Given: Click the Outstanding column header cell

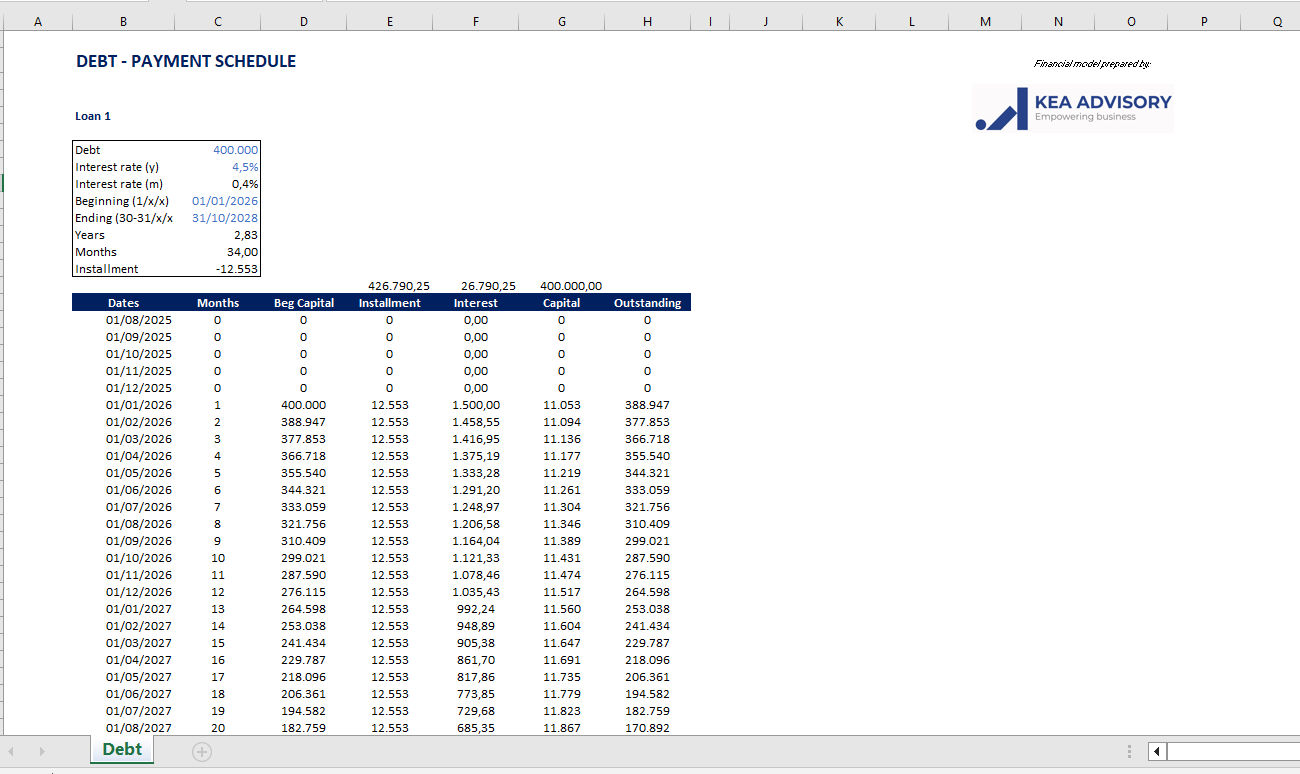Looking at the screenshot, I should (x=647, y=303).
